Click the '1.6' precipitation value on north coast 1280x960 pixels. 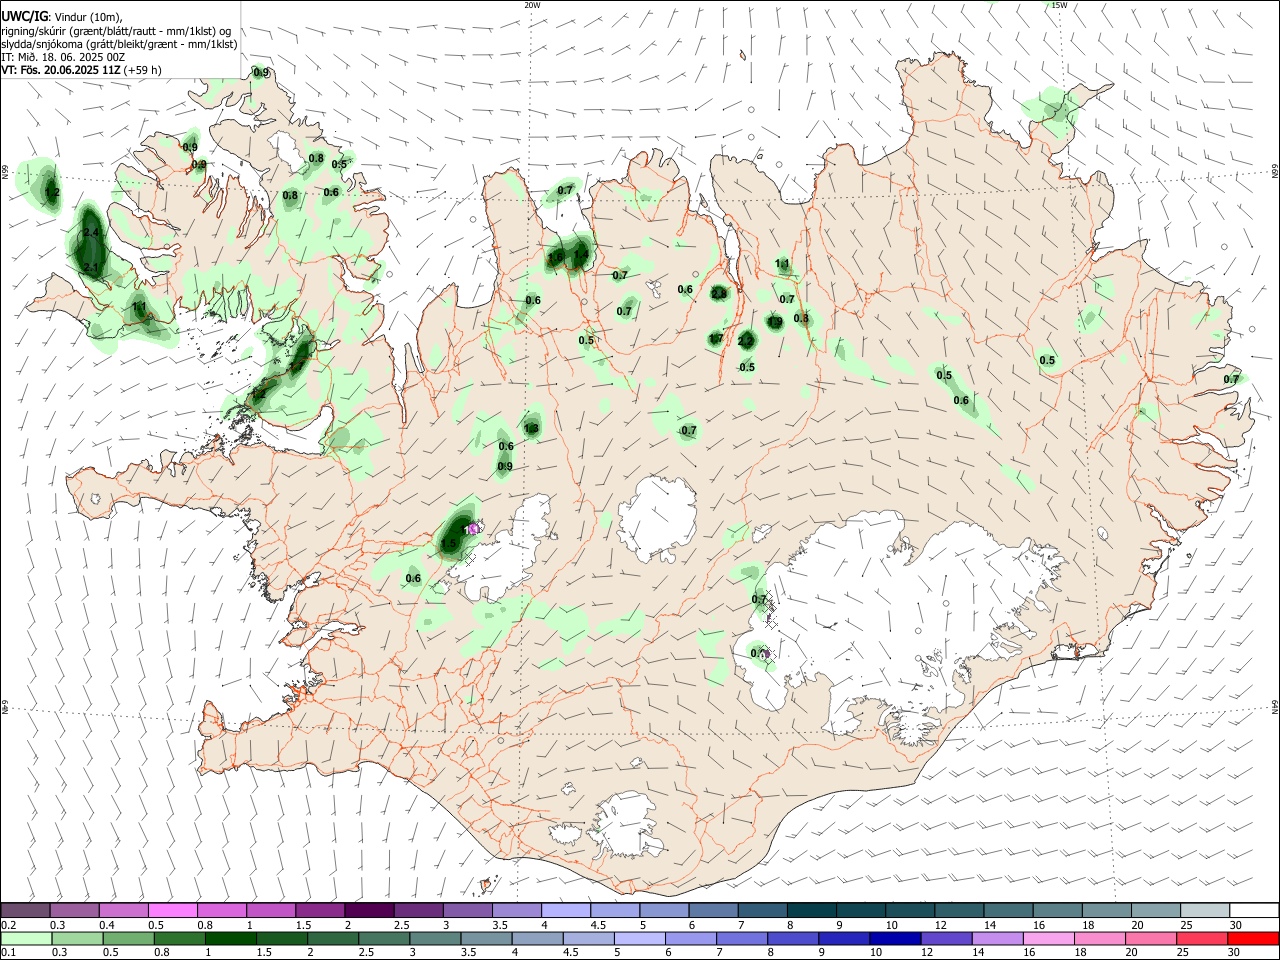pos(556,257)
